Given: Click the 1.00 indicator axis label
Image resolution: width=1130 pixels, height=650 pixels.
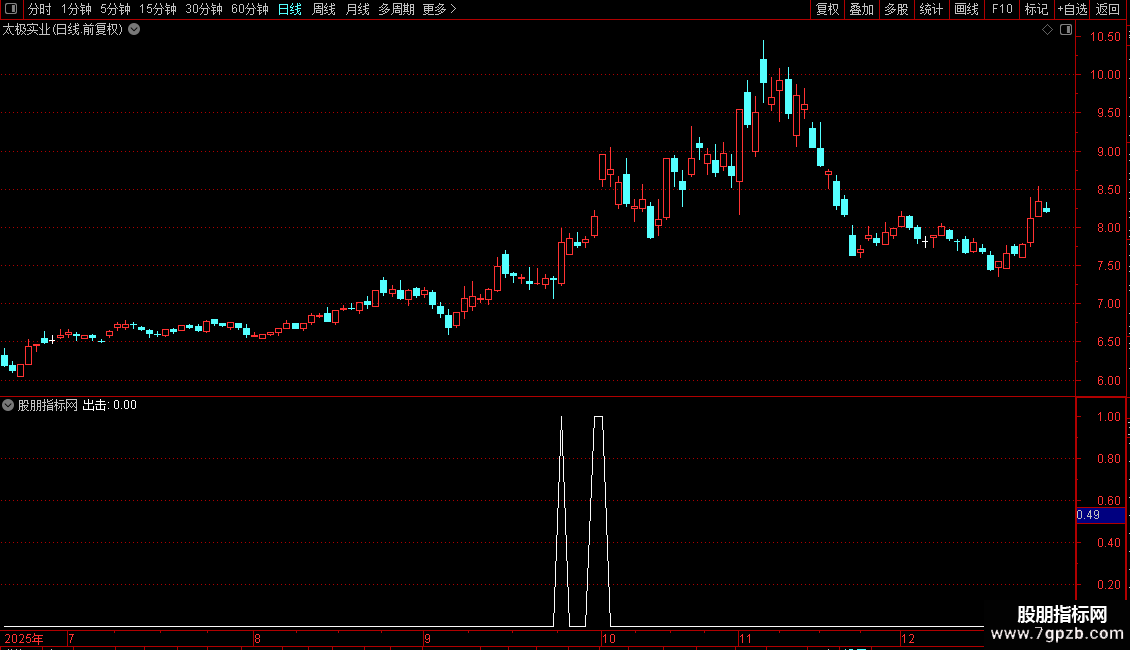Looking at the screenshot, I should [1108, 417].
